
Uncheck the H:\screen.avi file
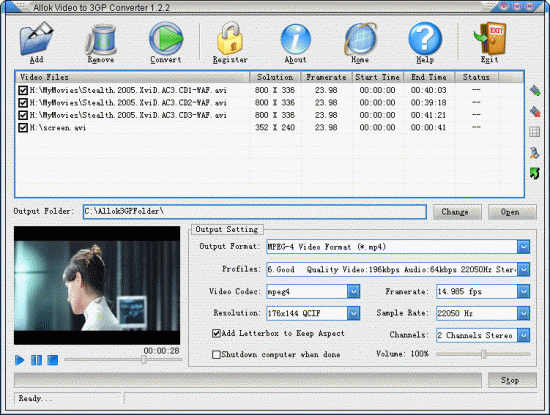[x=23, y=128]
